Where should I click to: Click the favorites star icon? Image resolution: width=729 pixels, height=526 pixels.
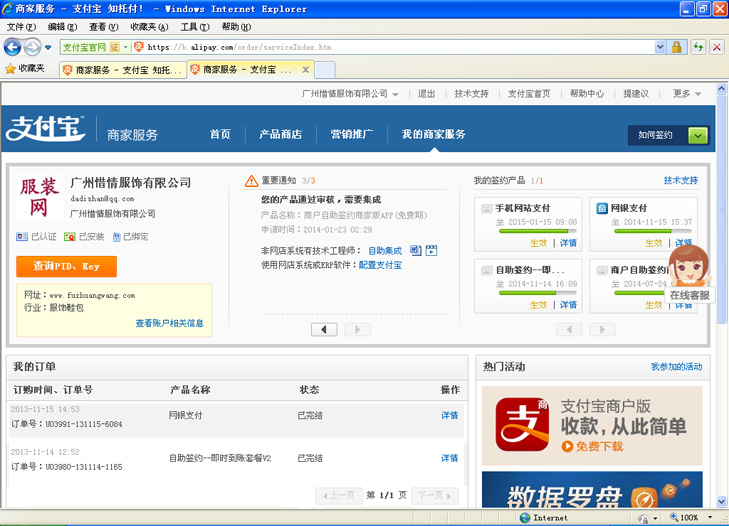point(11,68)
